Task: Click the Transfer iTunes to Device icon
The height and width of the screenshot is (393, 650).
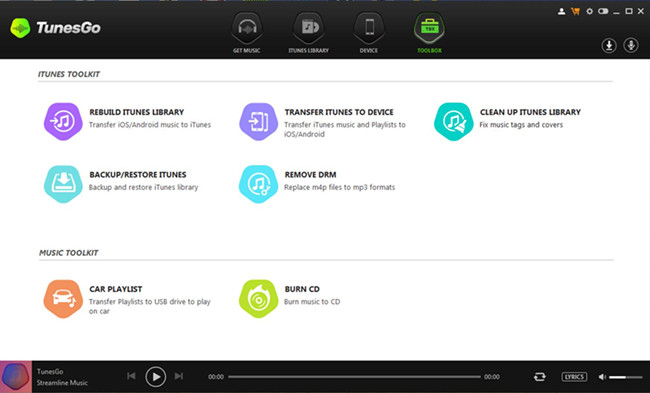Action: (x=258, y=122)
